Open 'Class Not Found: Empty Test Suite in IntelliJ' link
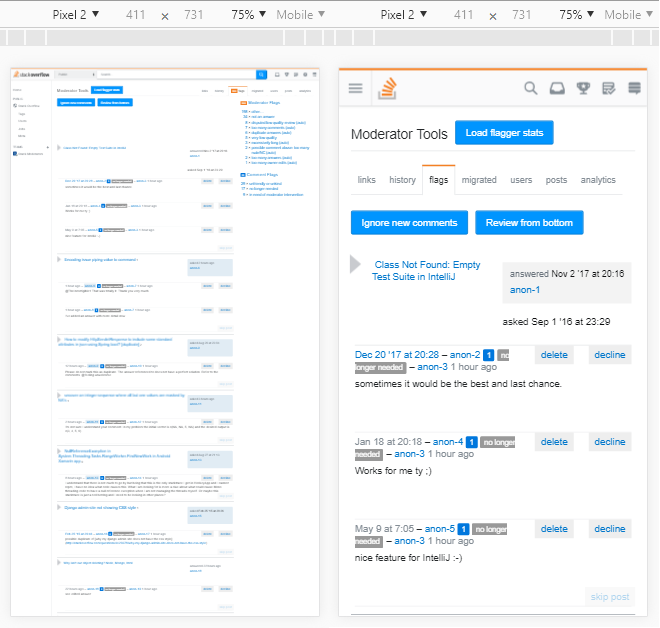 tap(426, 271)
